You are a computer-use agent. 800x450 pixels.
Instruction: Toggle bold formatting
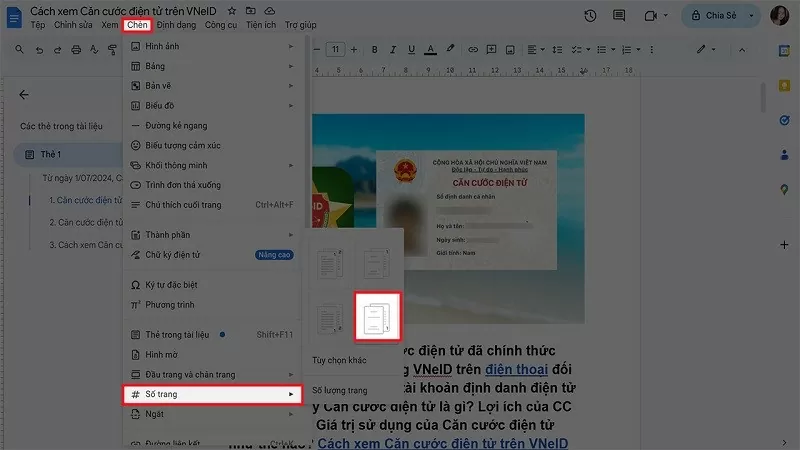374,49
